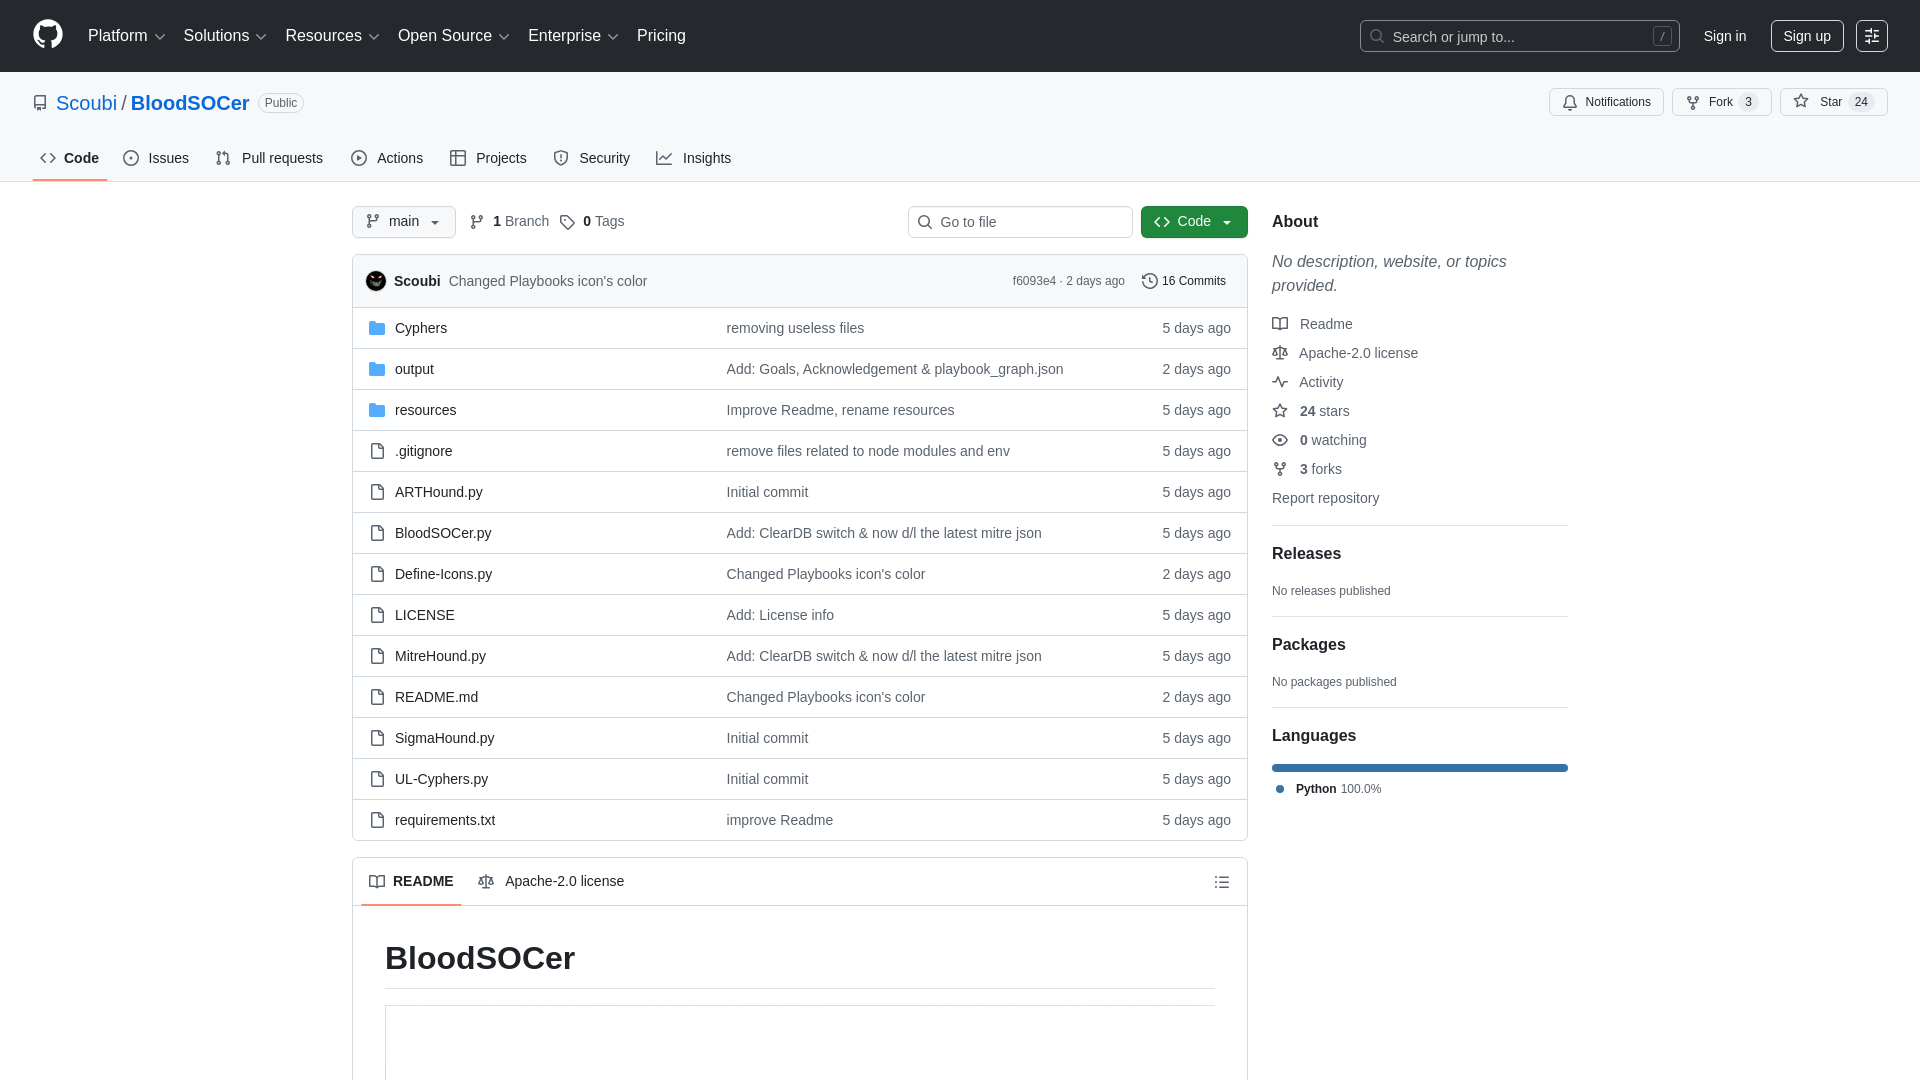View commit history via the 16 Commits icon
Viewport: 1920px width, 1080px height.
pos(1148,281)
